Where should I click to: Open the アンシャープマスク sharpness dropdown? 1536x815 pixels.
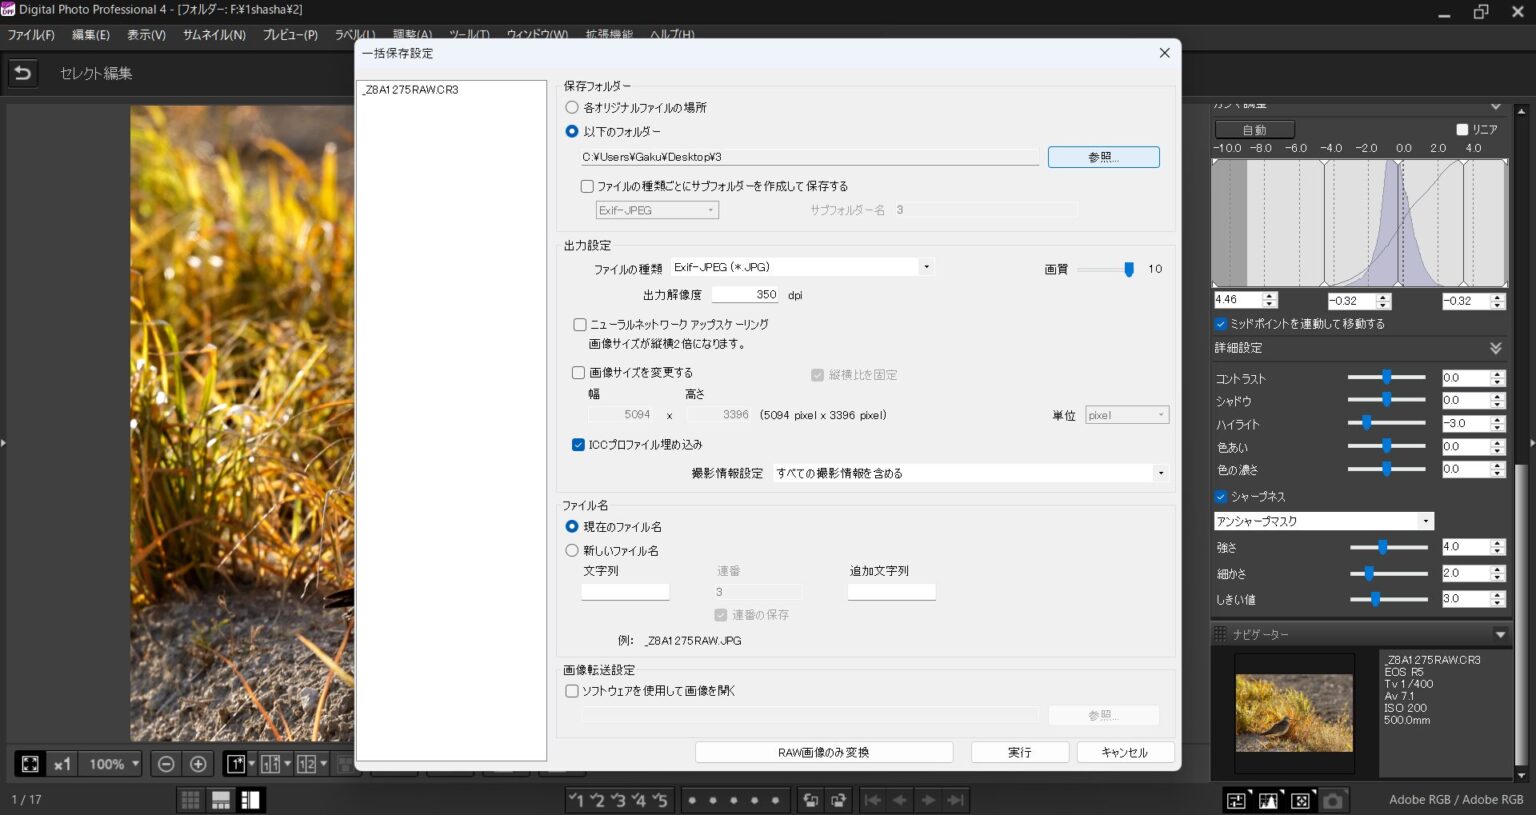coord(1323,521)
